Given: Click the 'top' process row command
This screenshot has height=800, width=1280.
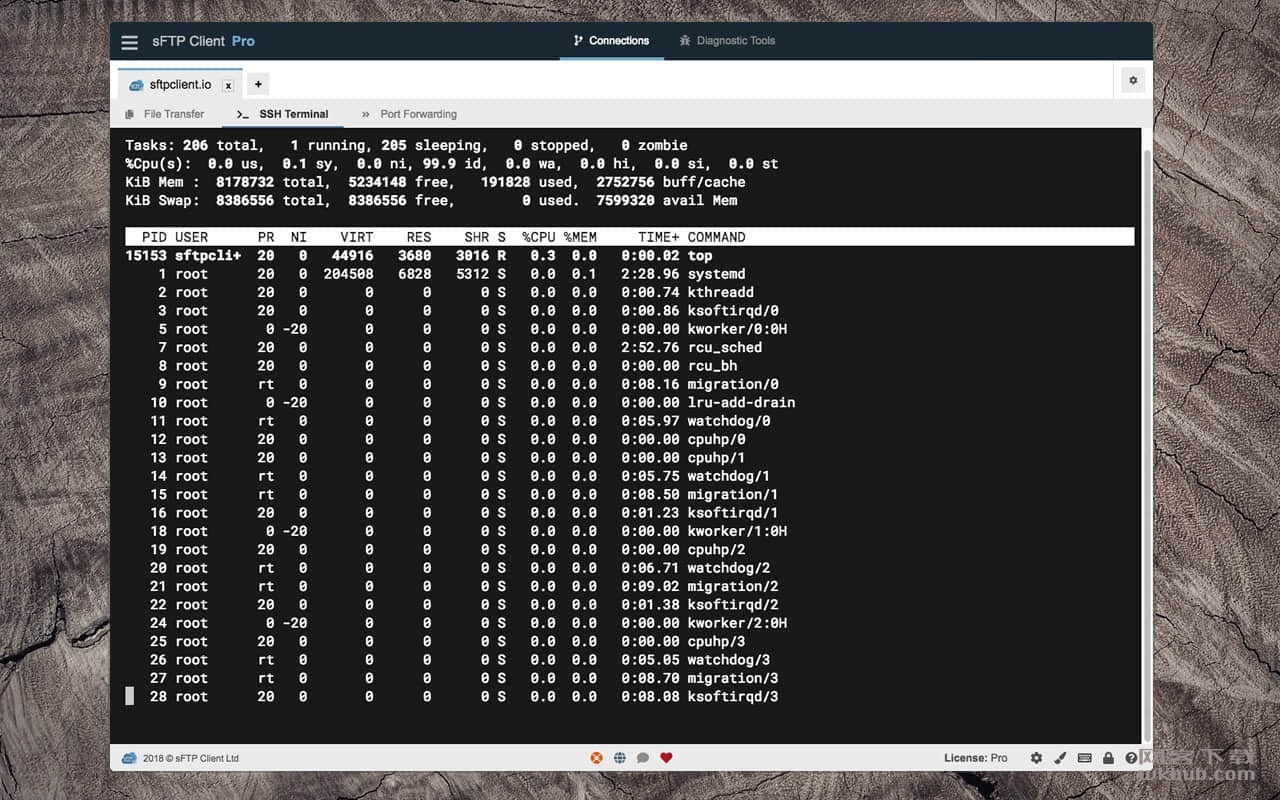Looking at the screenshot, I should 700,256.
